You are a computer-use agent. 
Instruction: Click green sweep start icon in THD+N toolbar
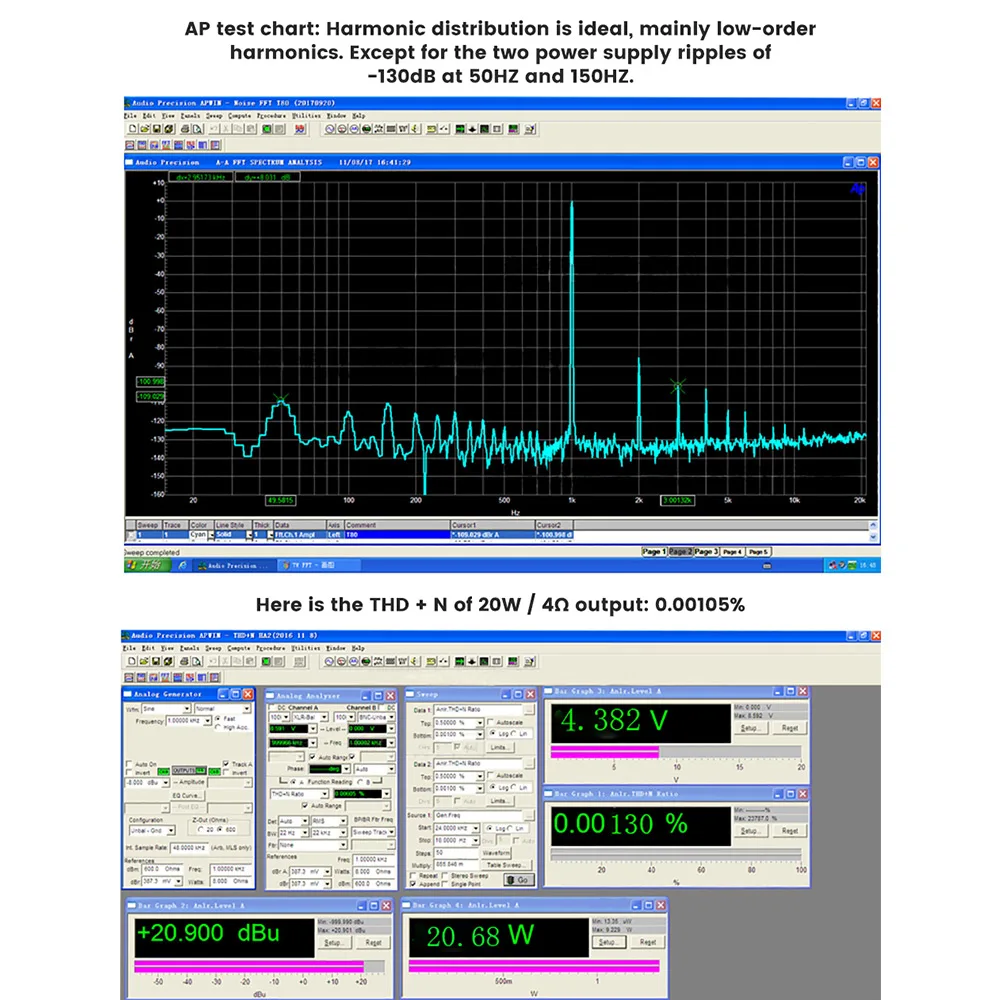click(267, 661)
